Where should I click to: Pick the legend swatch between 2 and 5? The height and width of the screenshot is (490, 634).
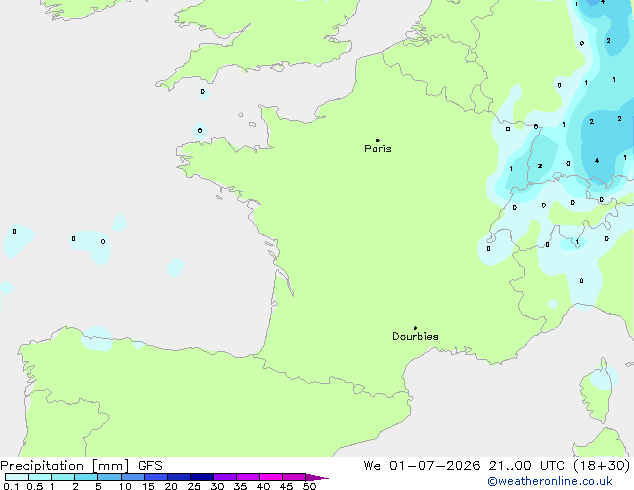click(86, 477)
